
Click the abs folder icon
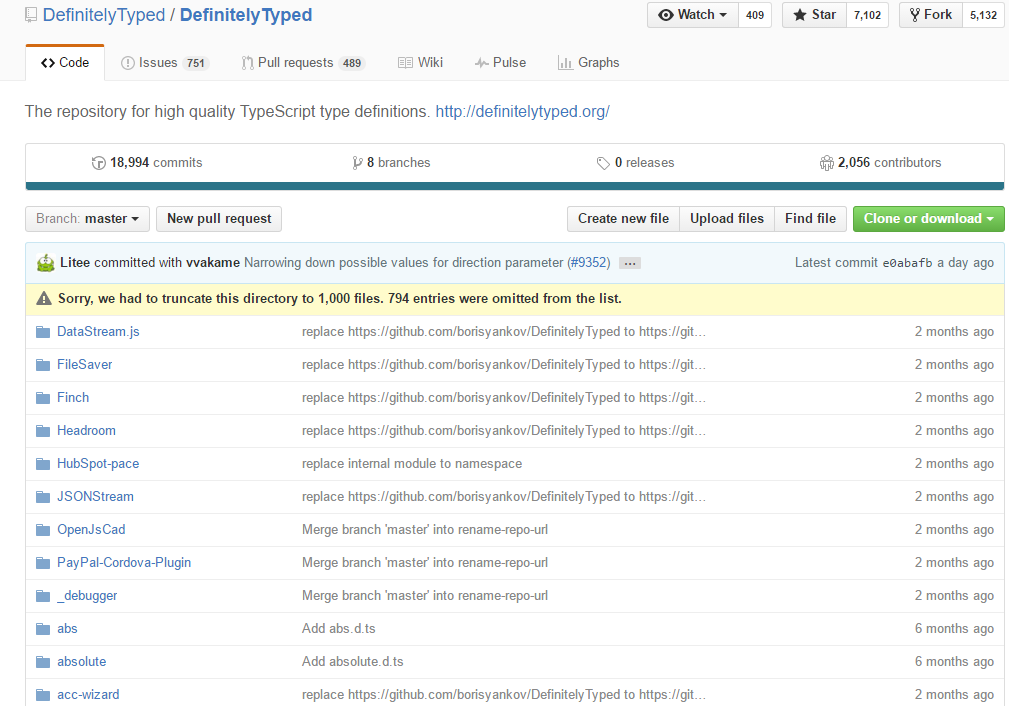tap(43, 629)
